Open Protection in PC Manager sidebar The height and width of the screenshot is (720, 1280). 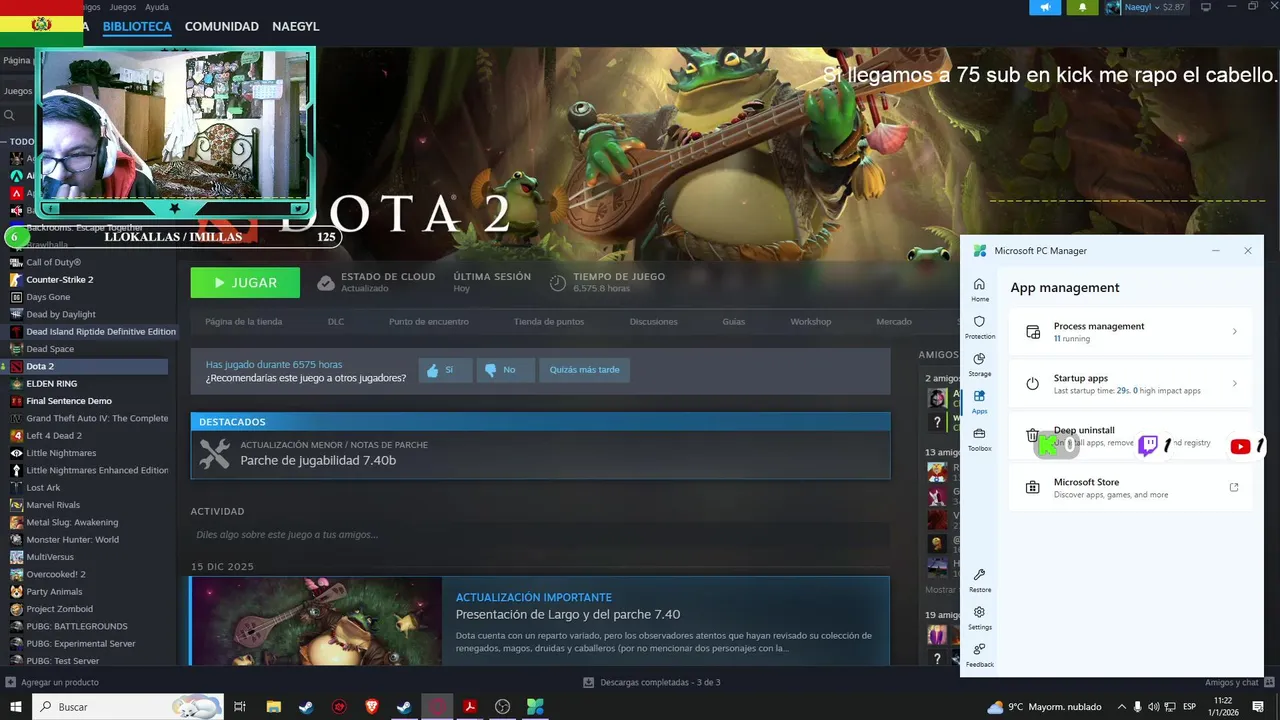tap(980, 327)
